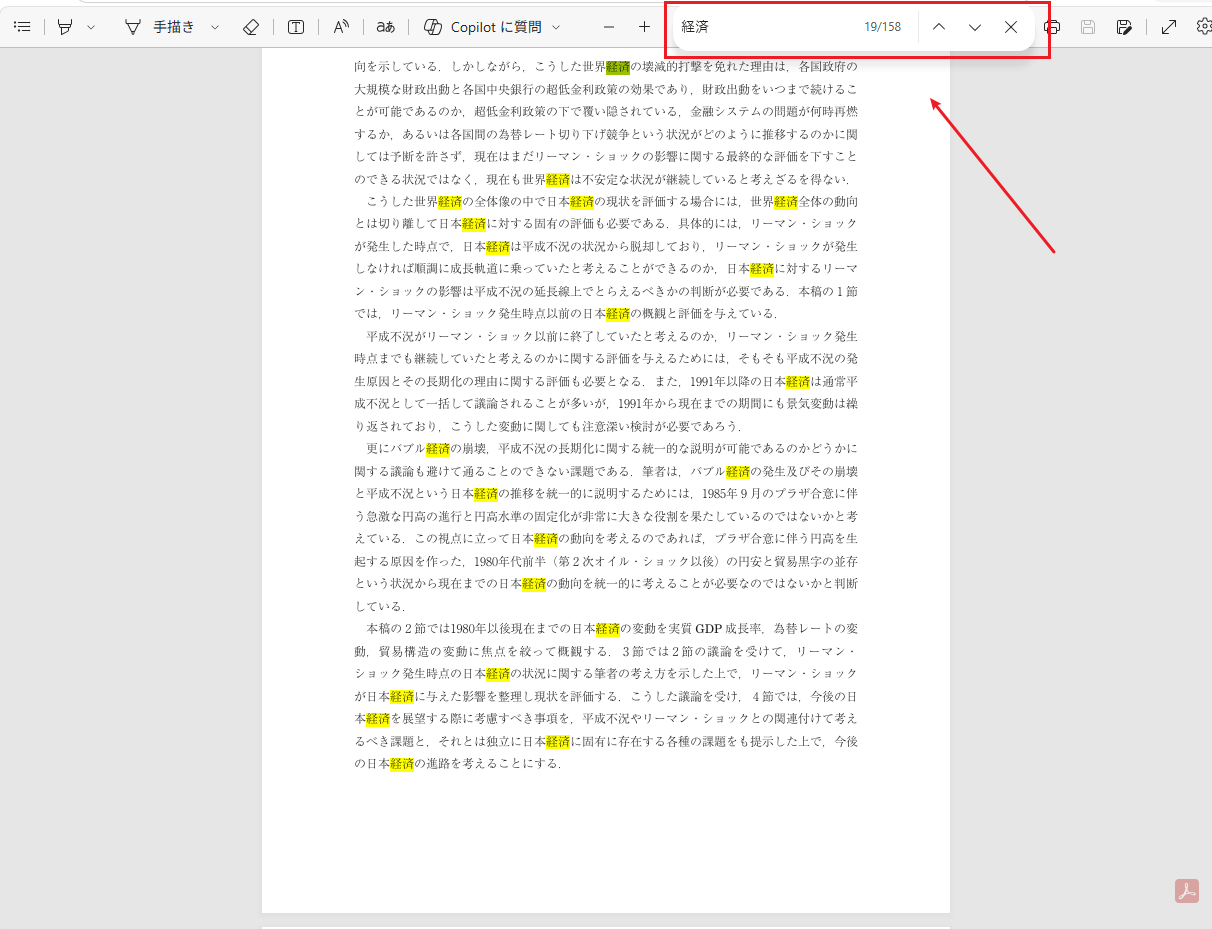
Task: Click the 19/158 match counter
Action: click(x=883, y=27)
